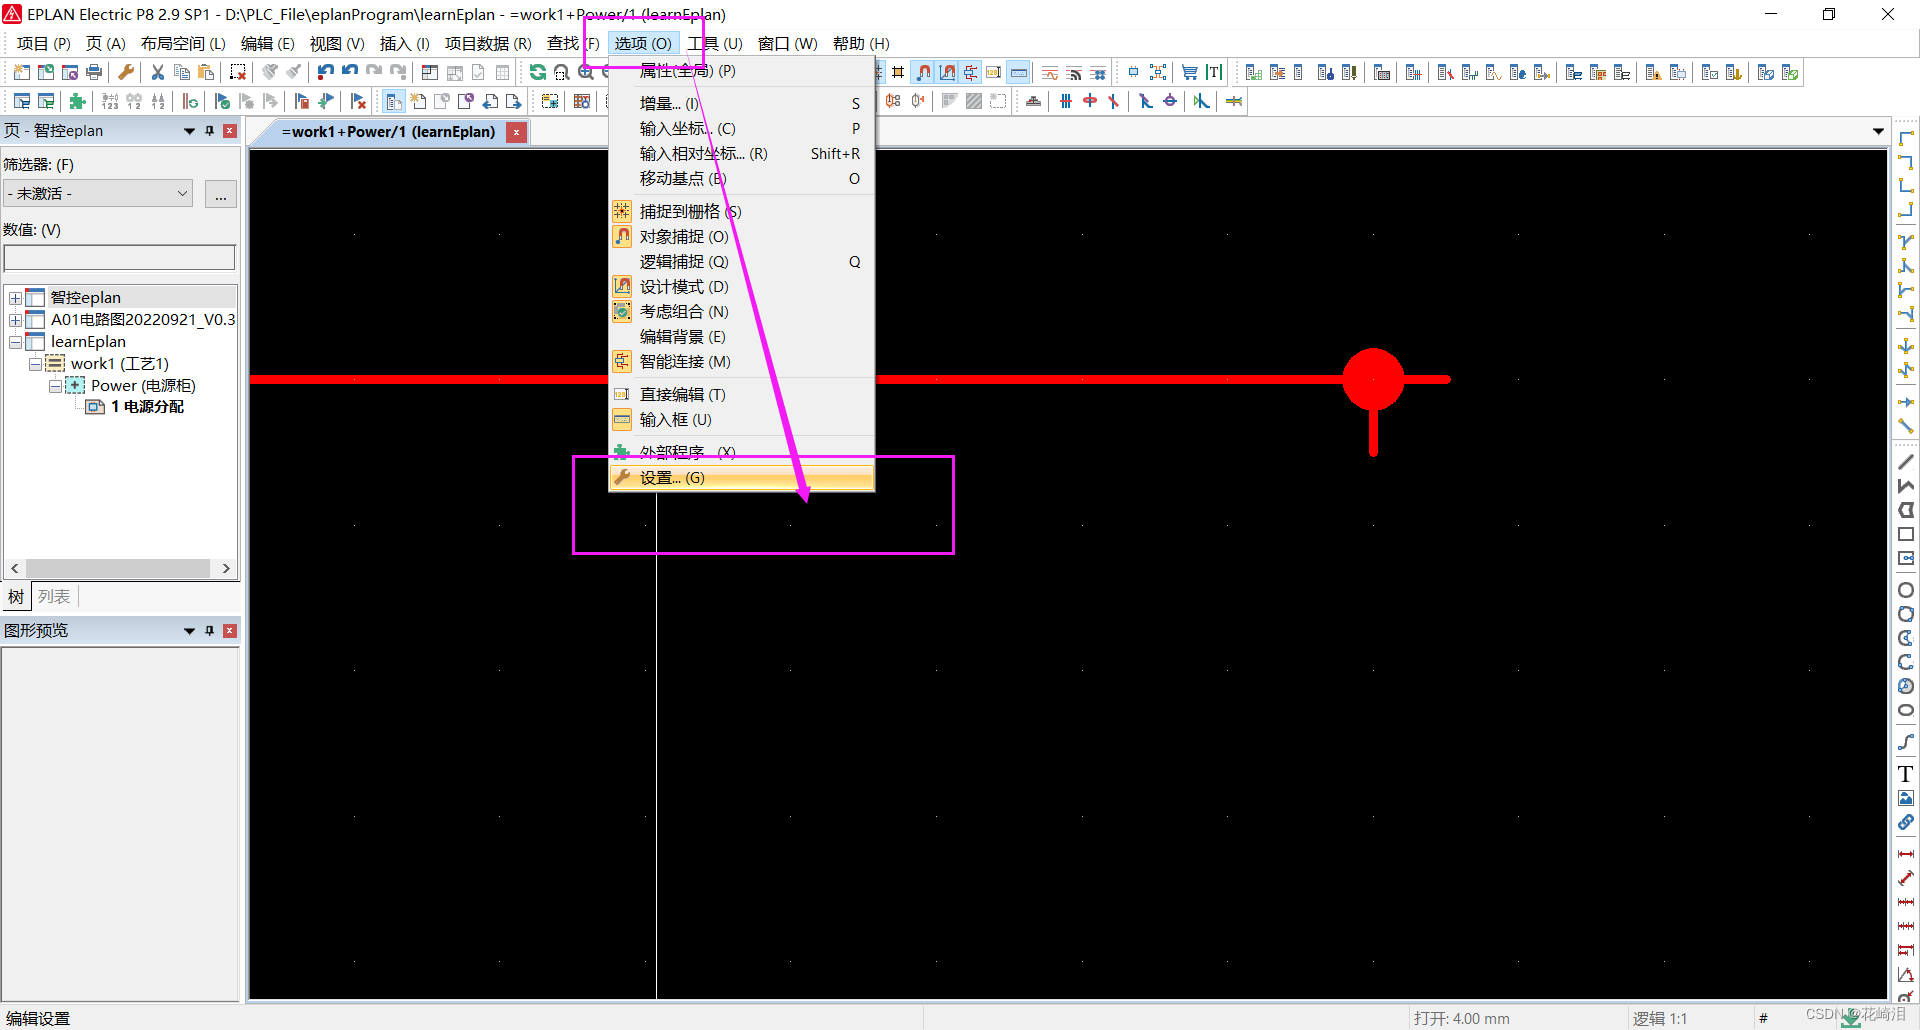Open the page navigator panel dropdown arrow
This screenshot has height=1030, width=1920.
click(189, 131)
